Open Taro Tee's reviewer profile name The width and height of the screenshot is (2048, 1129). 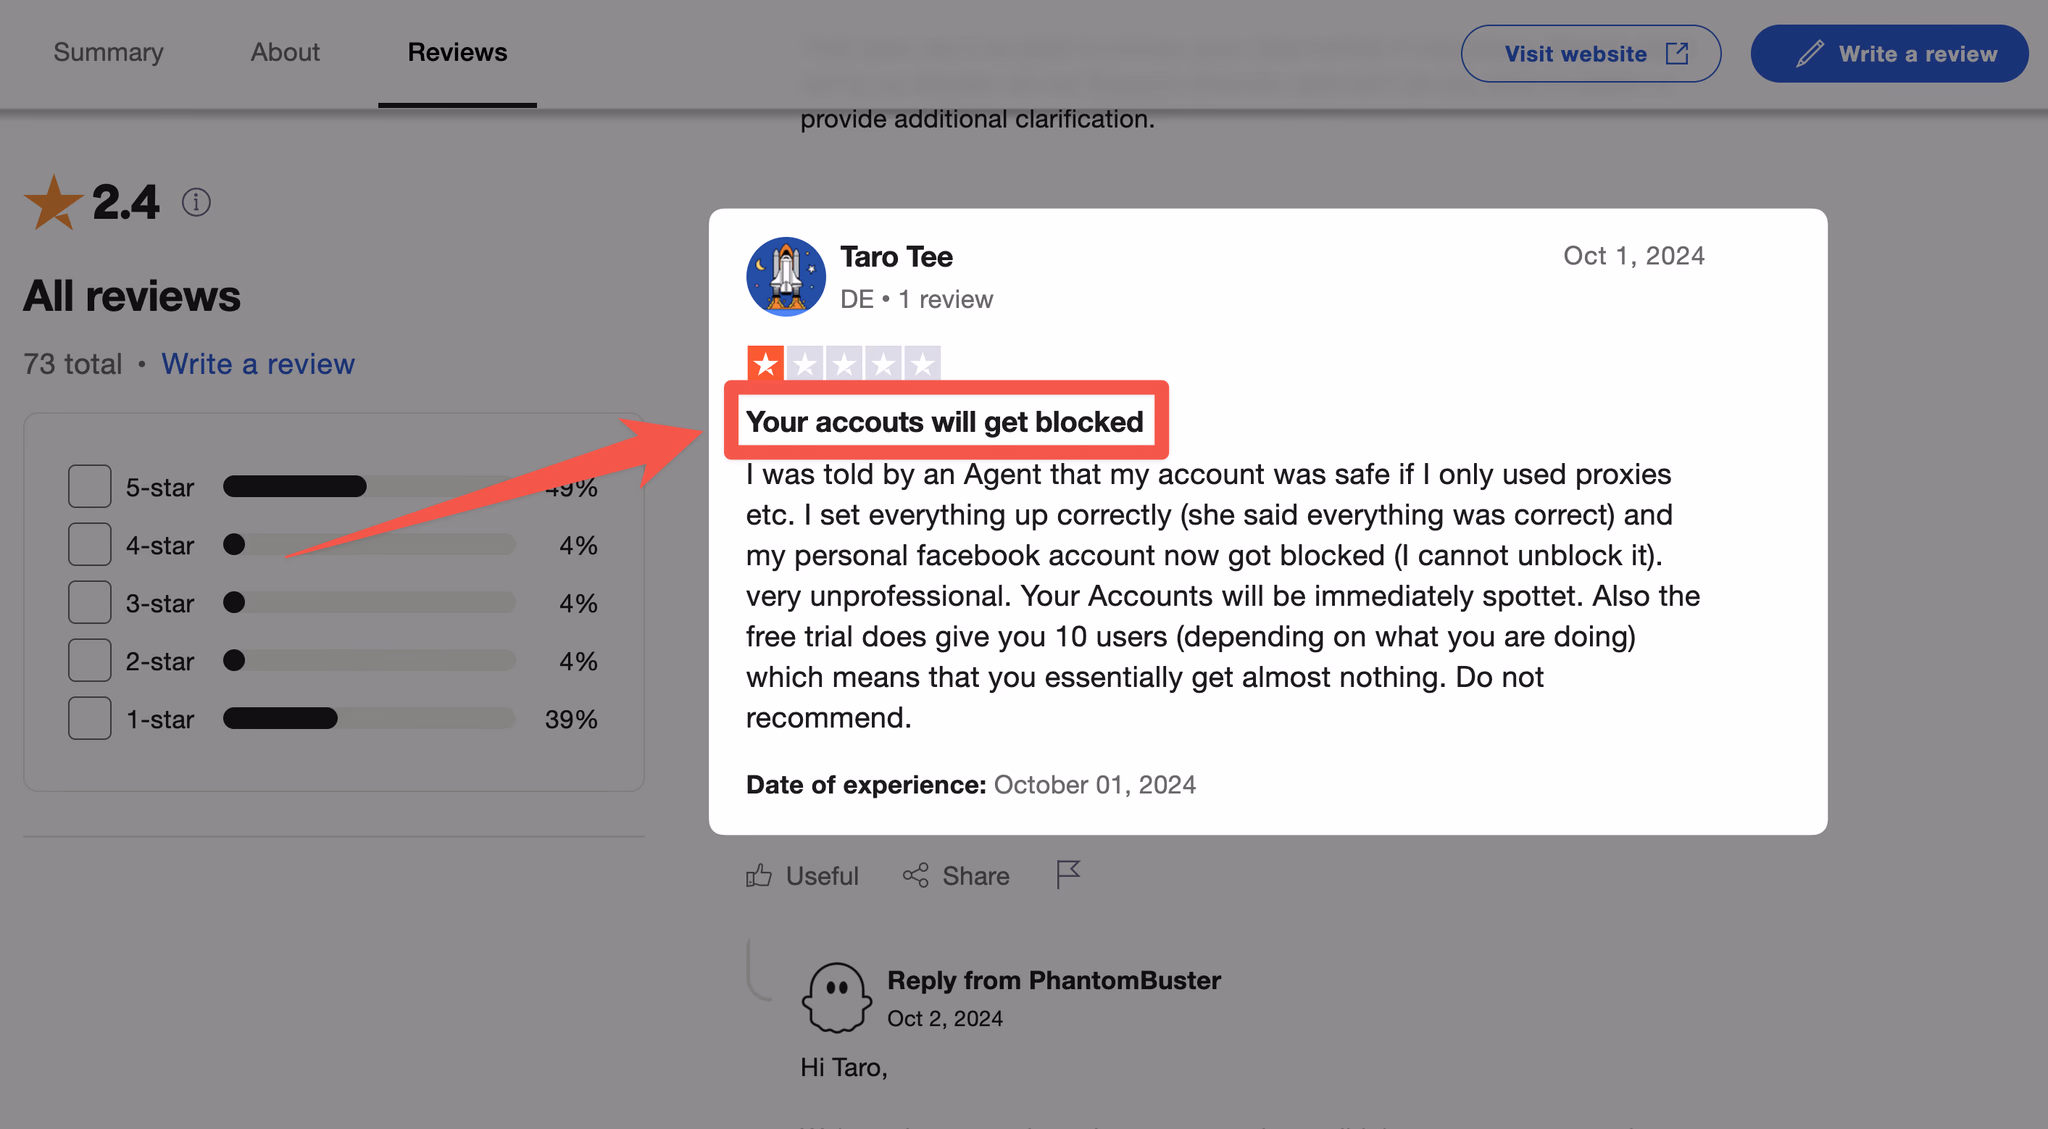point(896,257)
